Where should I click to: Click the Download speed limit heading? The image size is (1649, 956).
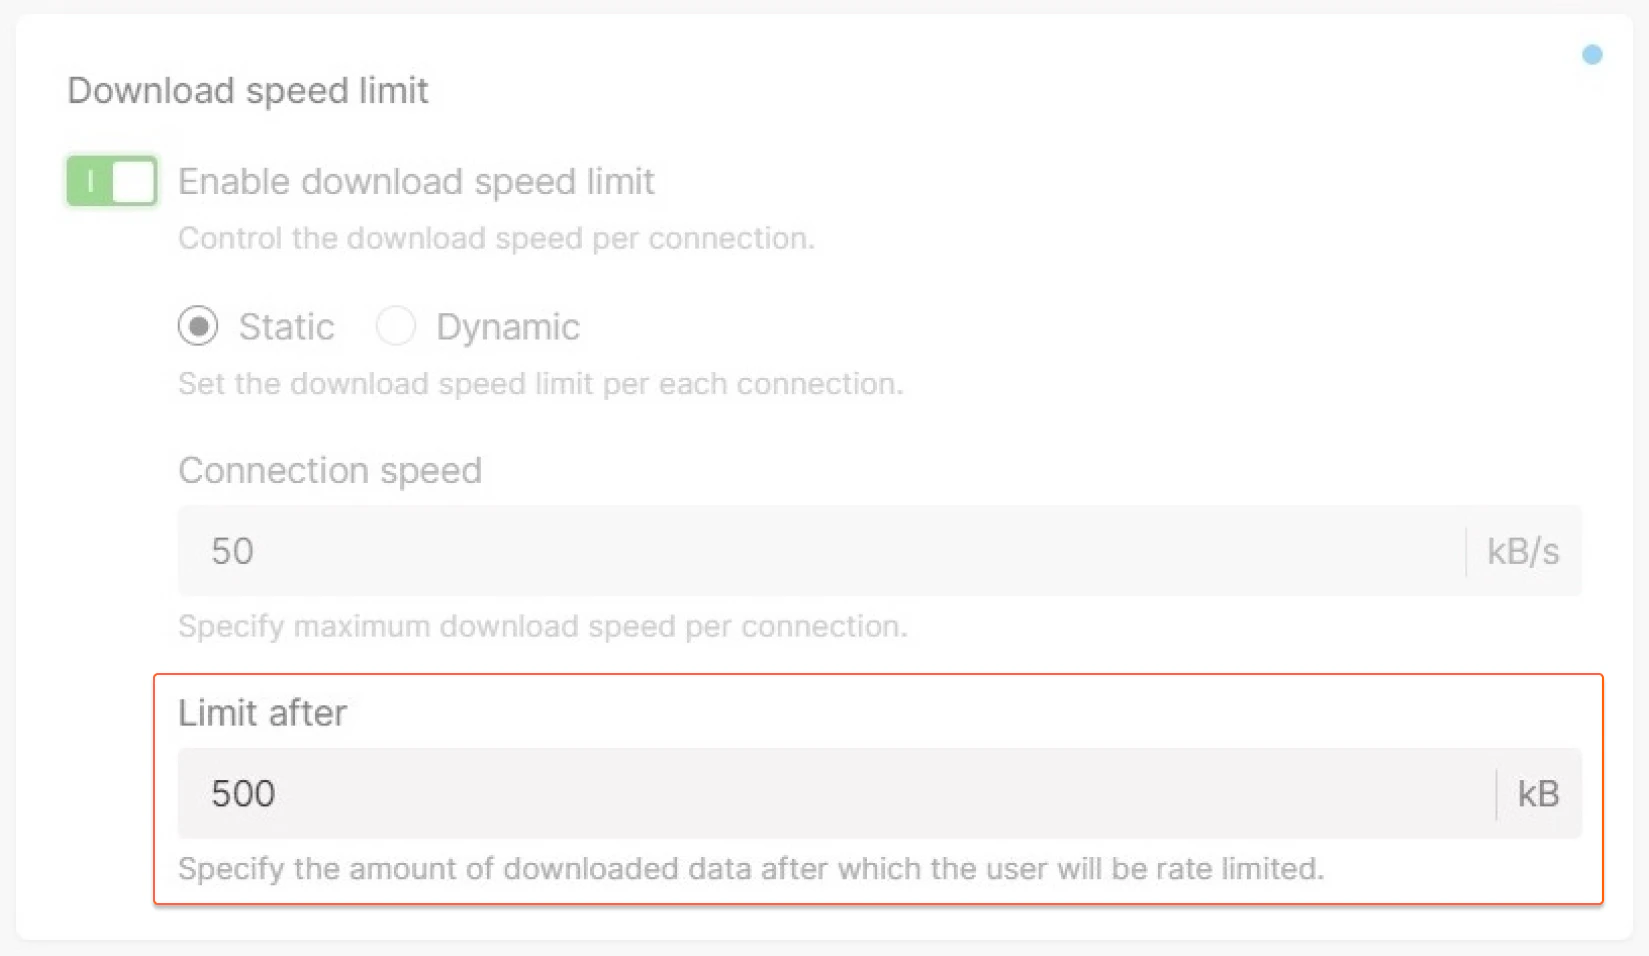pos(247,91)
